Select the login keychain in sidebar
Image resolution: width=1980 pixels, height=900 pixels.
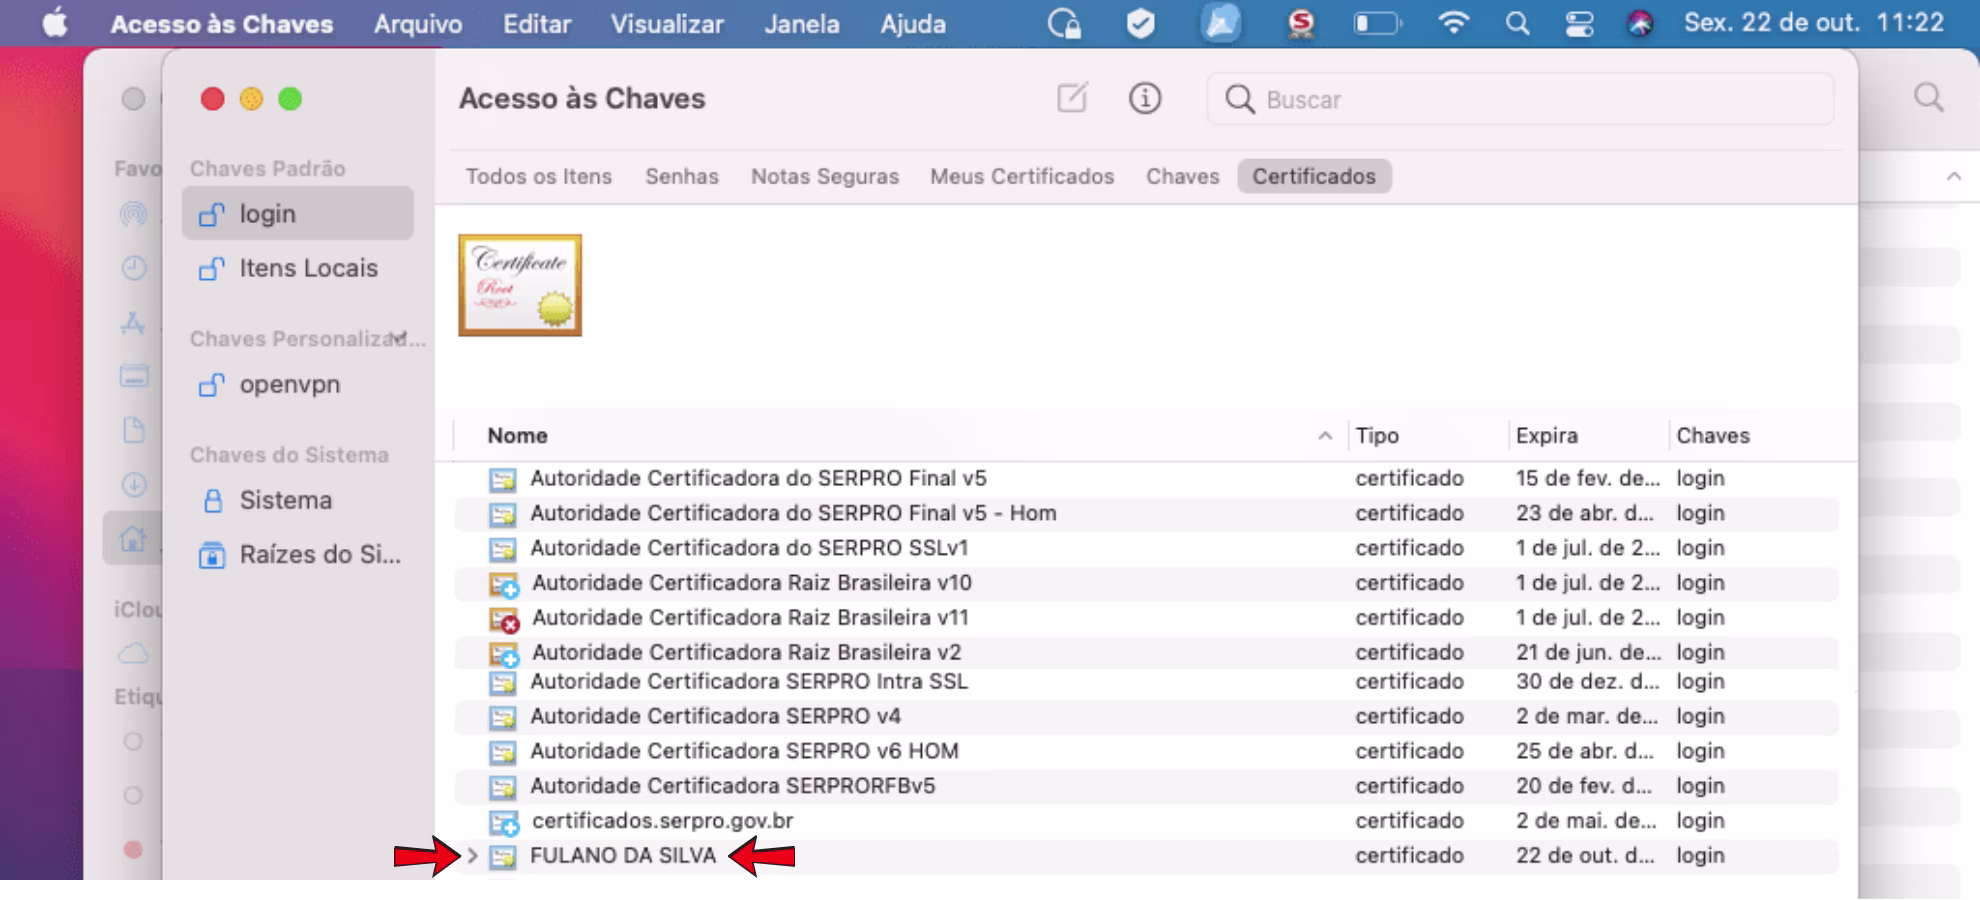[x=298, y=213]
